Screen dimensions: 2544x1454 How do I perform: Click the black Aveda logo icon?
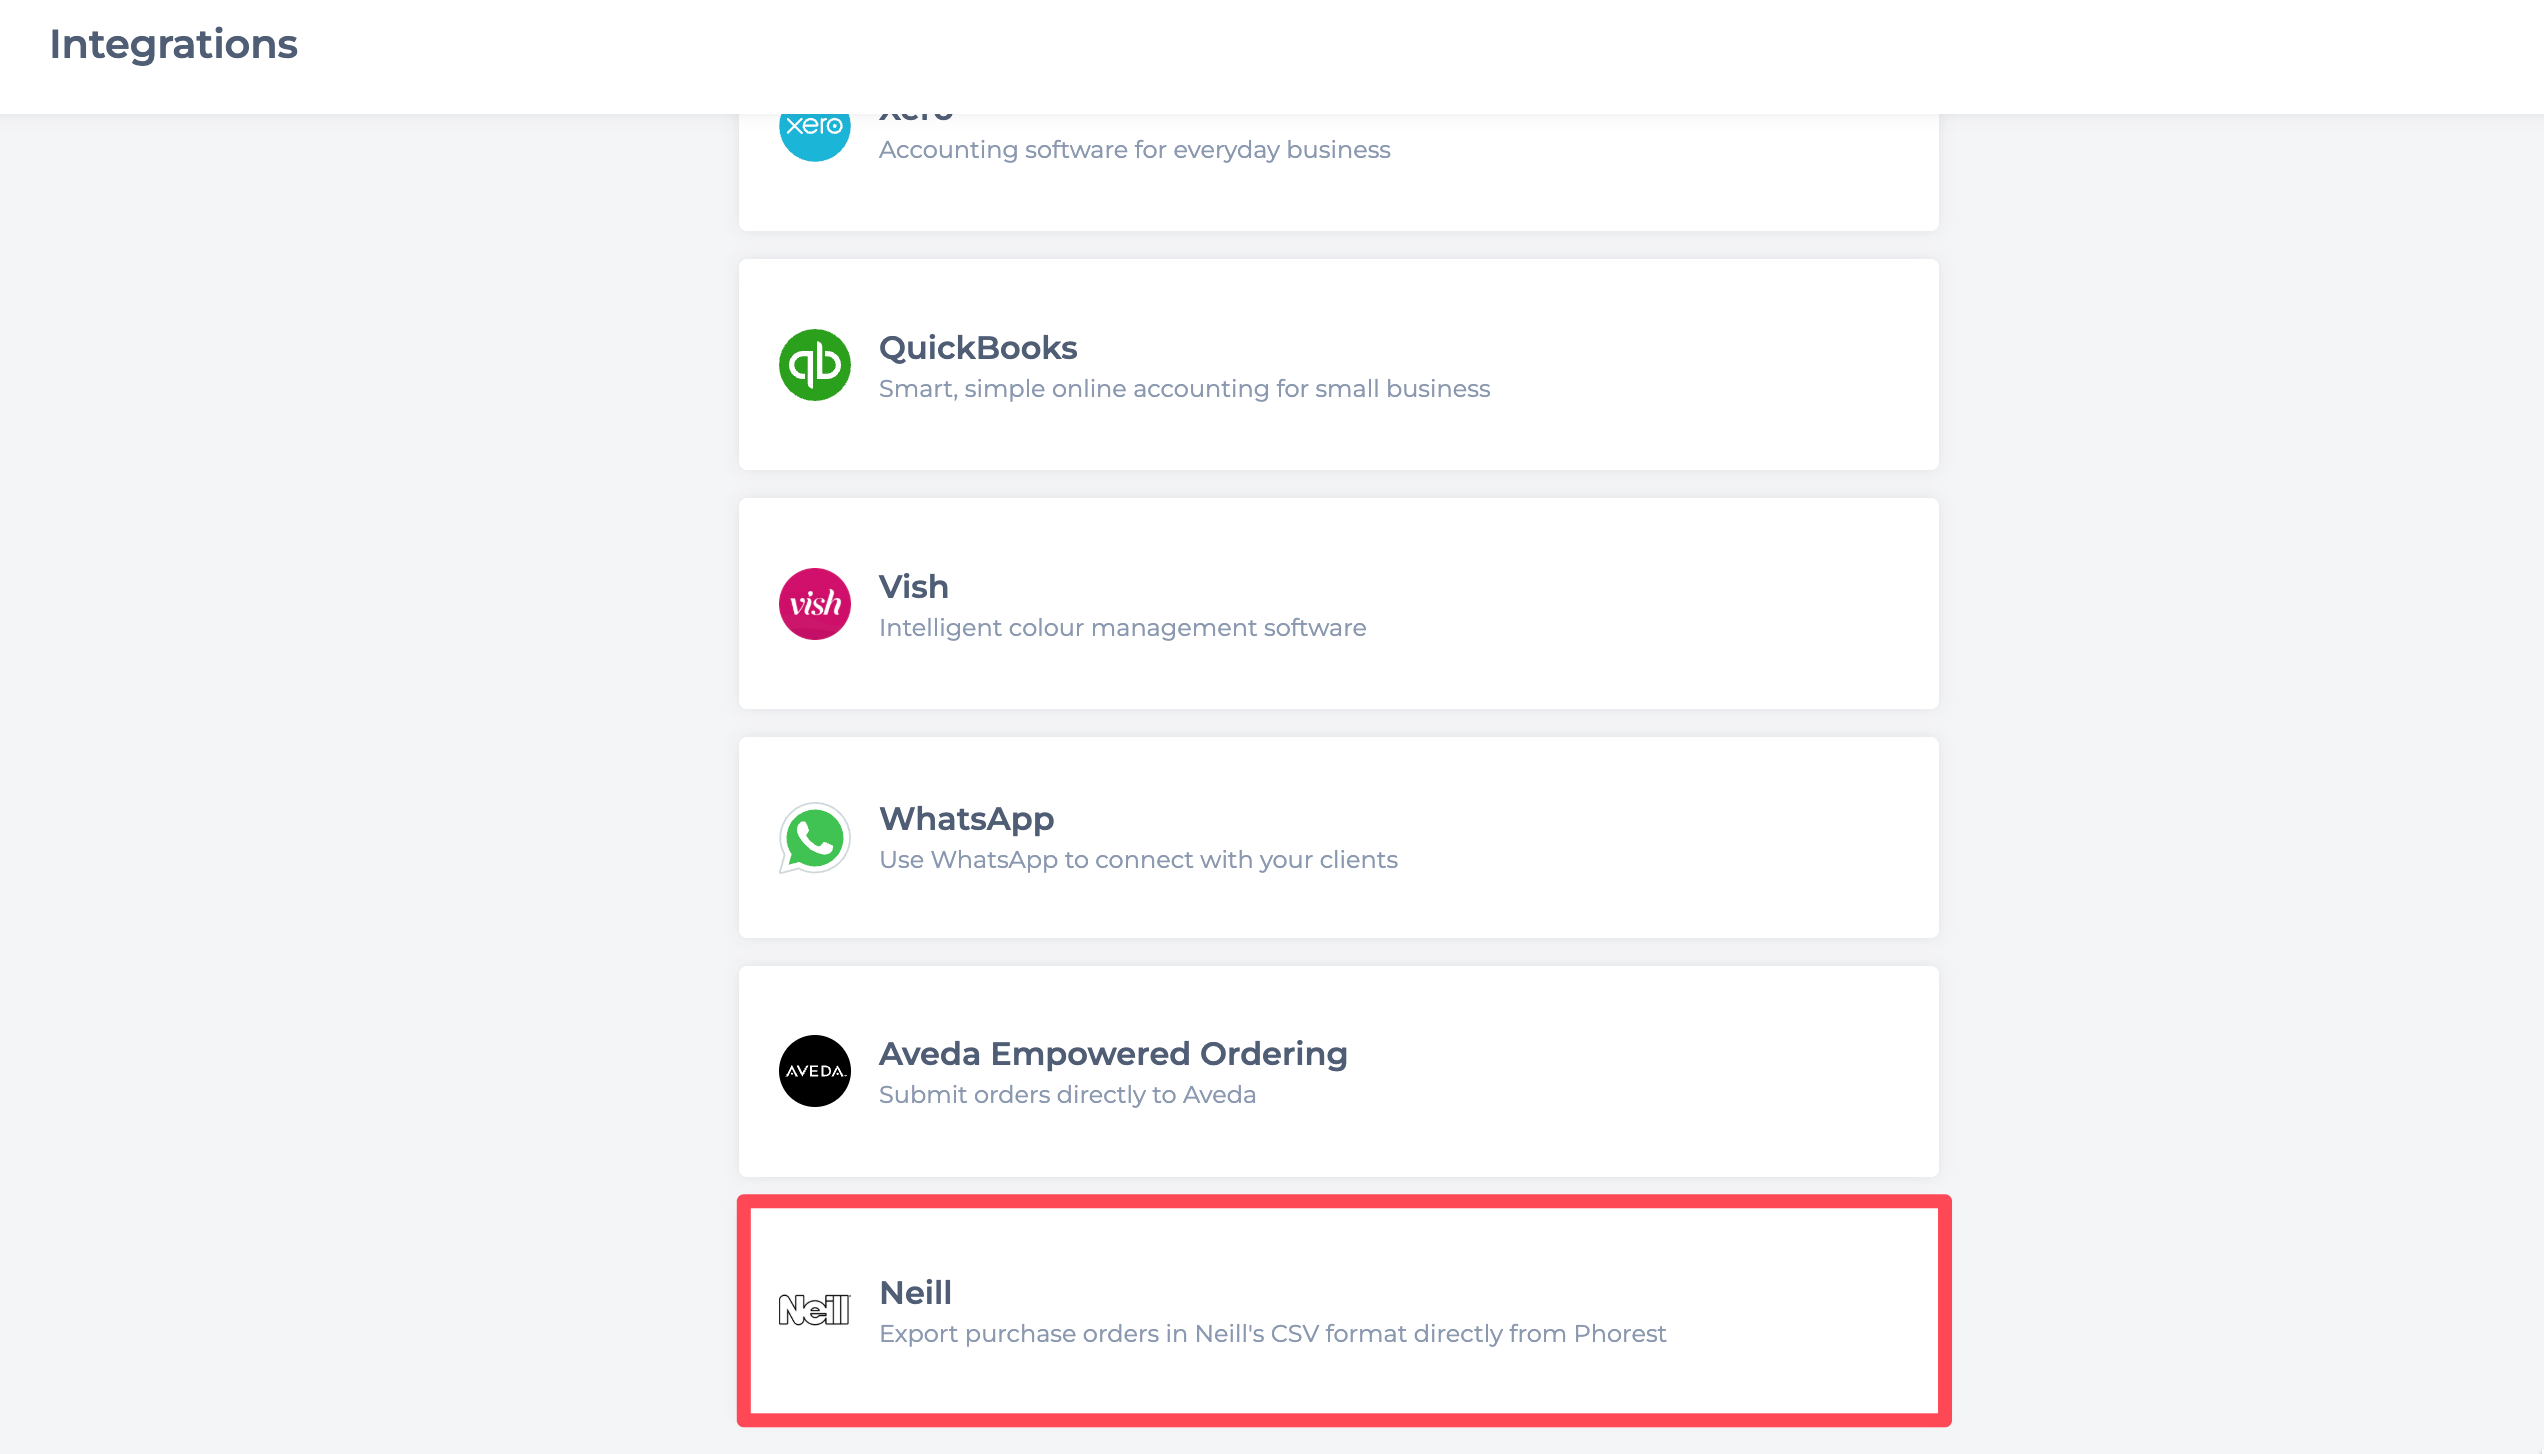814,1071
